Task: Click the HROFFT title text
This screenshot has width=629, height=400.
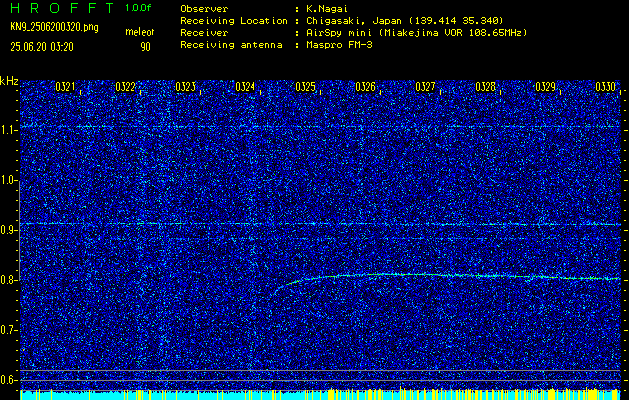Action: tap(62, 8)
